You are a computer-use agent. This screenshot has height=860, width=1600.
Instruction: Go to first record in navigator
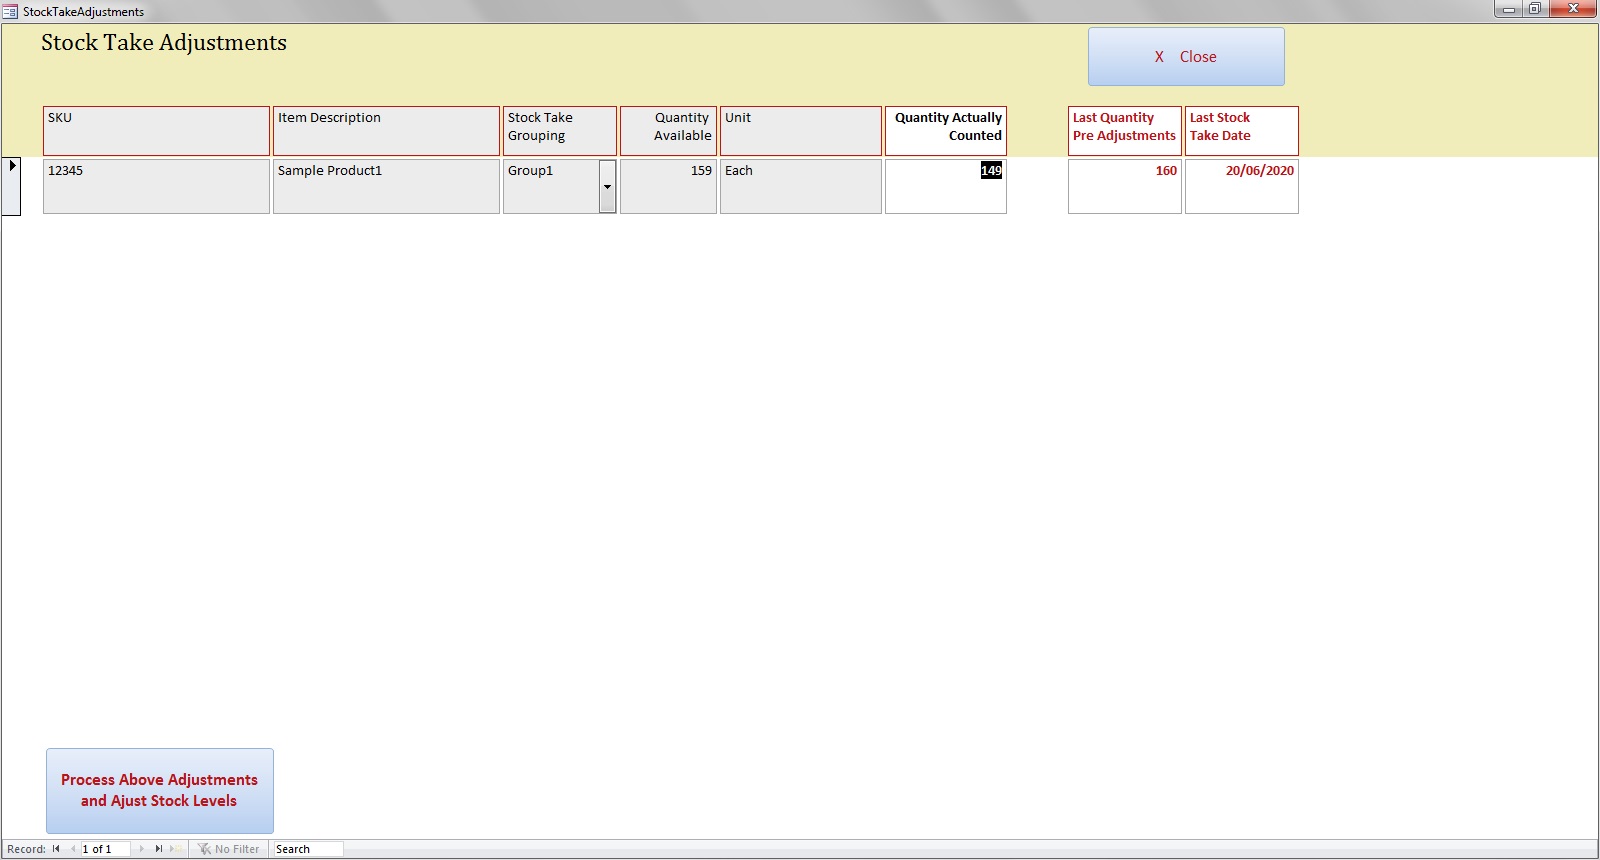click(56, 849)
